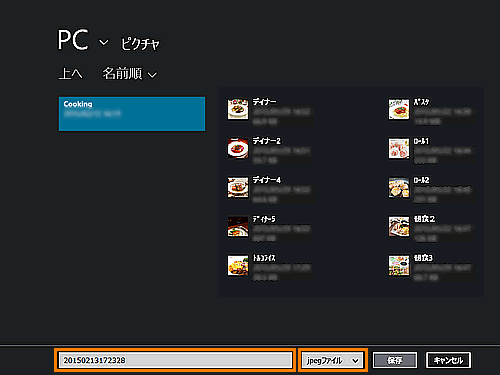Click the キャンセル (Cancel) button
Screen dimensions: 500x375
[x=448, y=360]
